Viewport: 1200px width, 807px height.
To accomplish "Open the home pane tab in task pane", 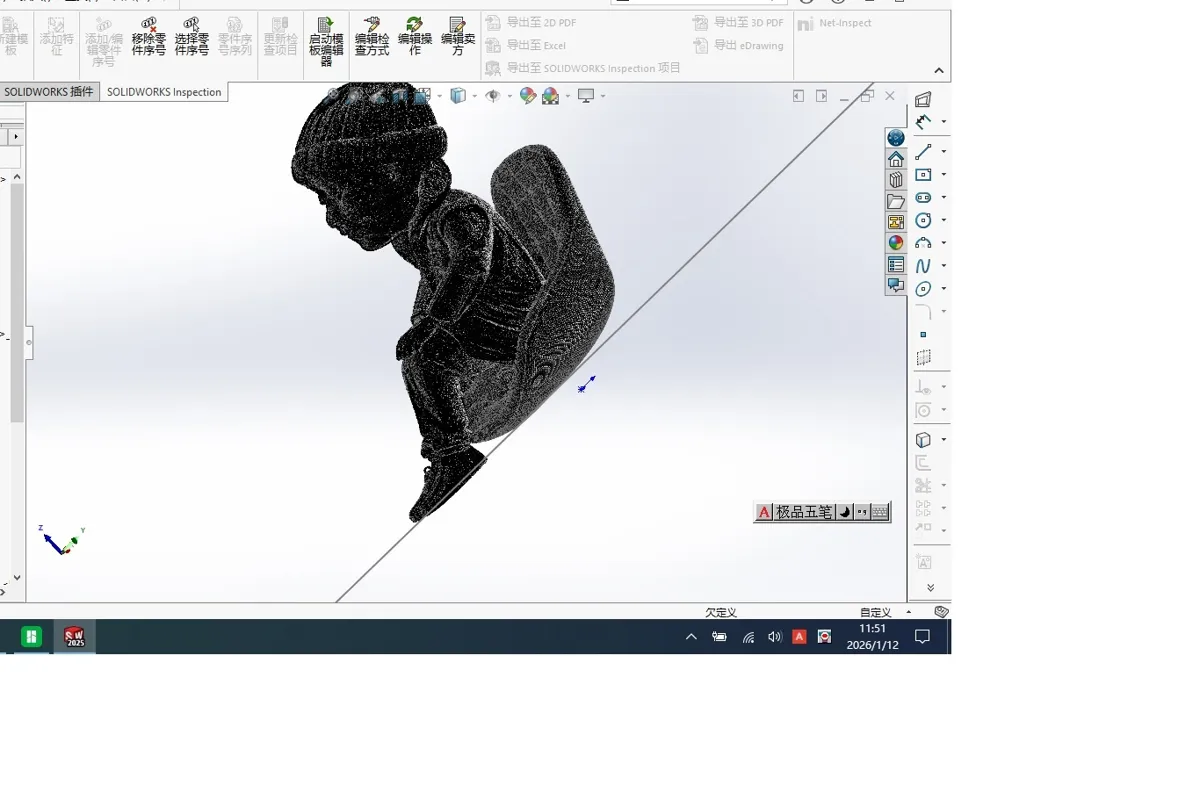I will [x=896, y=159].
